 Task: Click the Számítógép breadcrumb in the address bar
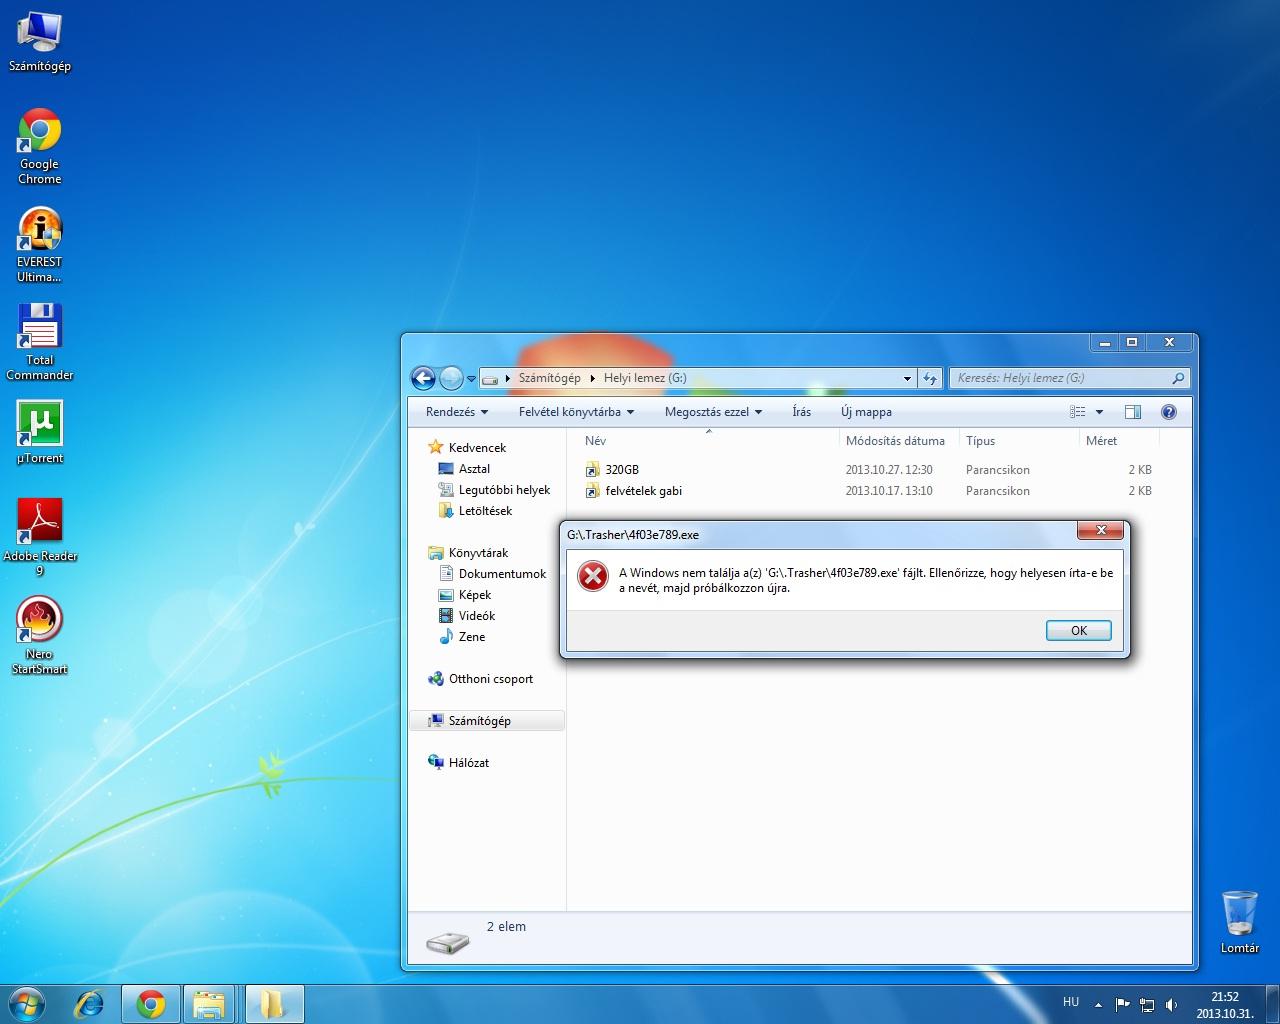coord(549,378)
